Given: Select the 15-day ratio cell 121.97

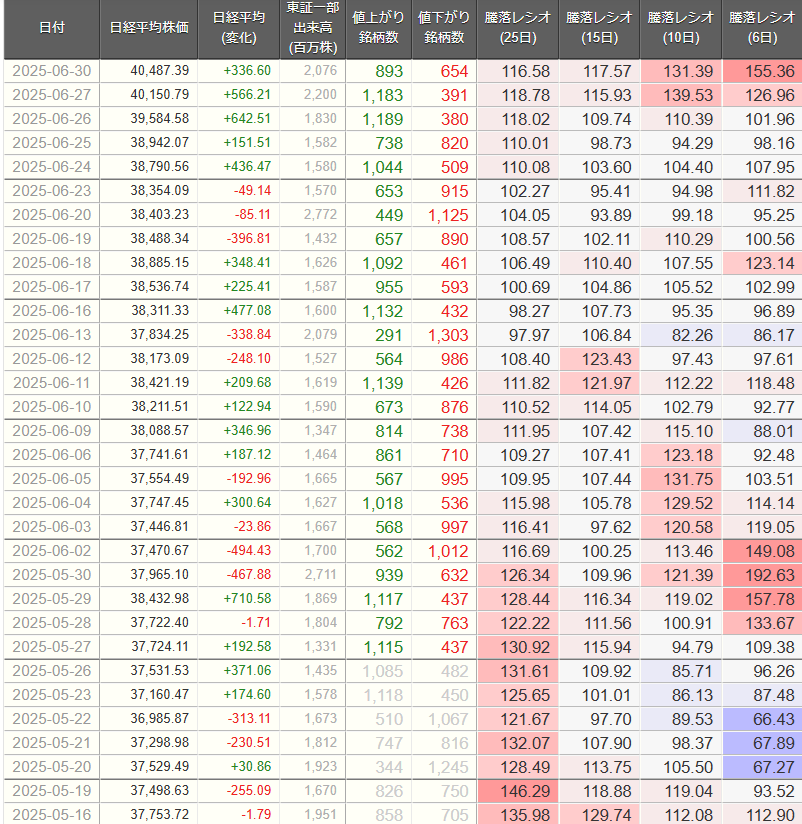Looking at the screenshot, I should [x=599, y=383].
